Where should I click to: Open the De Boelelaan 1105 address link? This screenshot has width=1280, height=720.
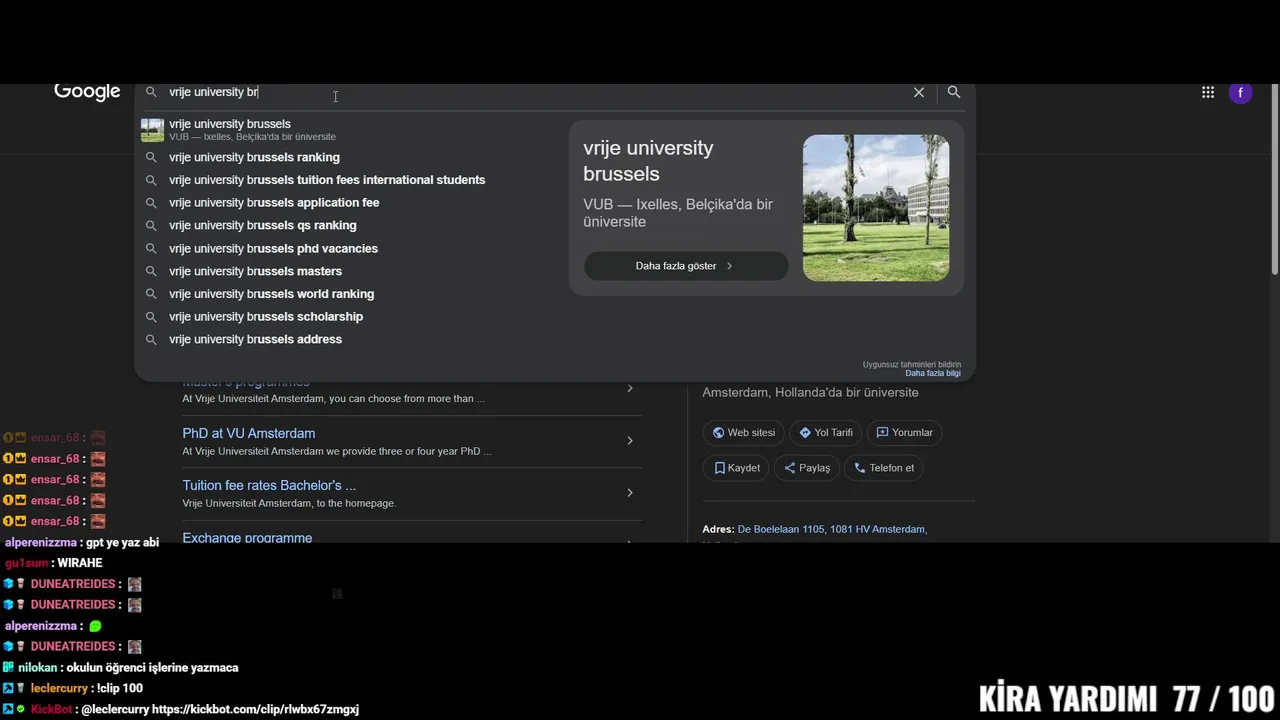(832, 530)
